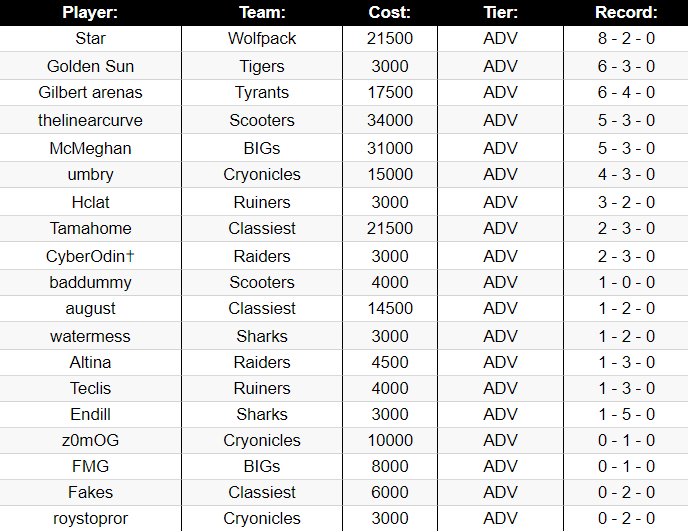Viewport: 688px width, 531px height.
Task: Click FMG's 8000 cost cell
Action: coord(390,466)
